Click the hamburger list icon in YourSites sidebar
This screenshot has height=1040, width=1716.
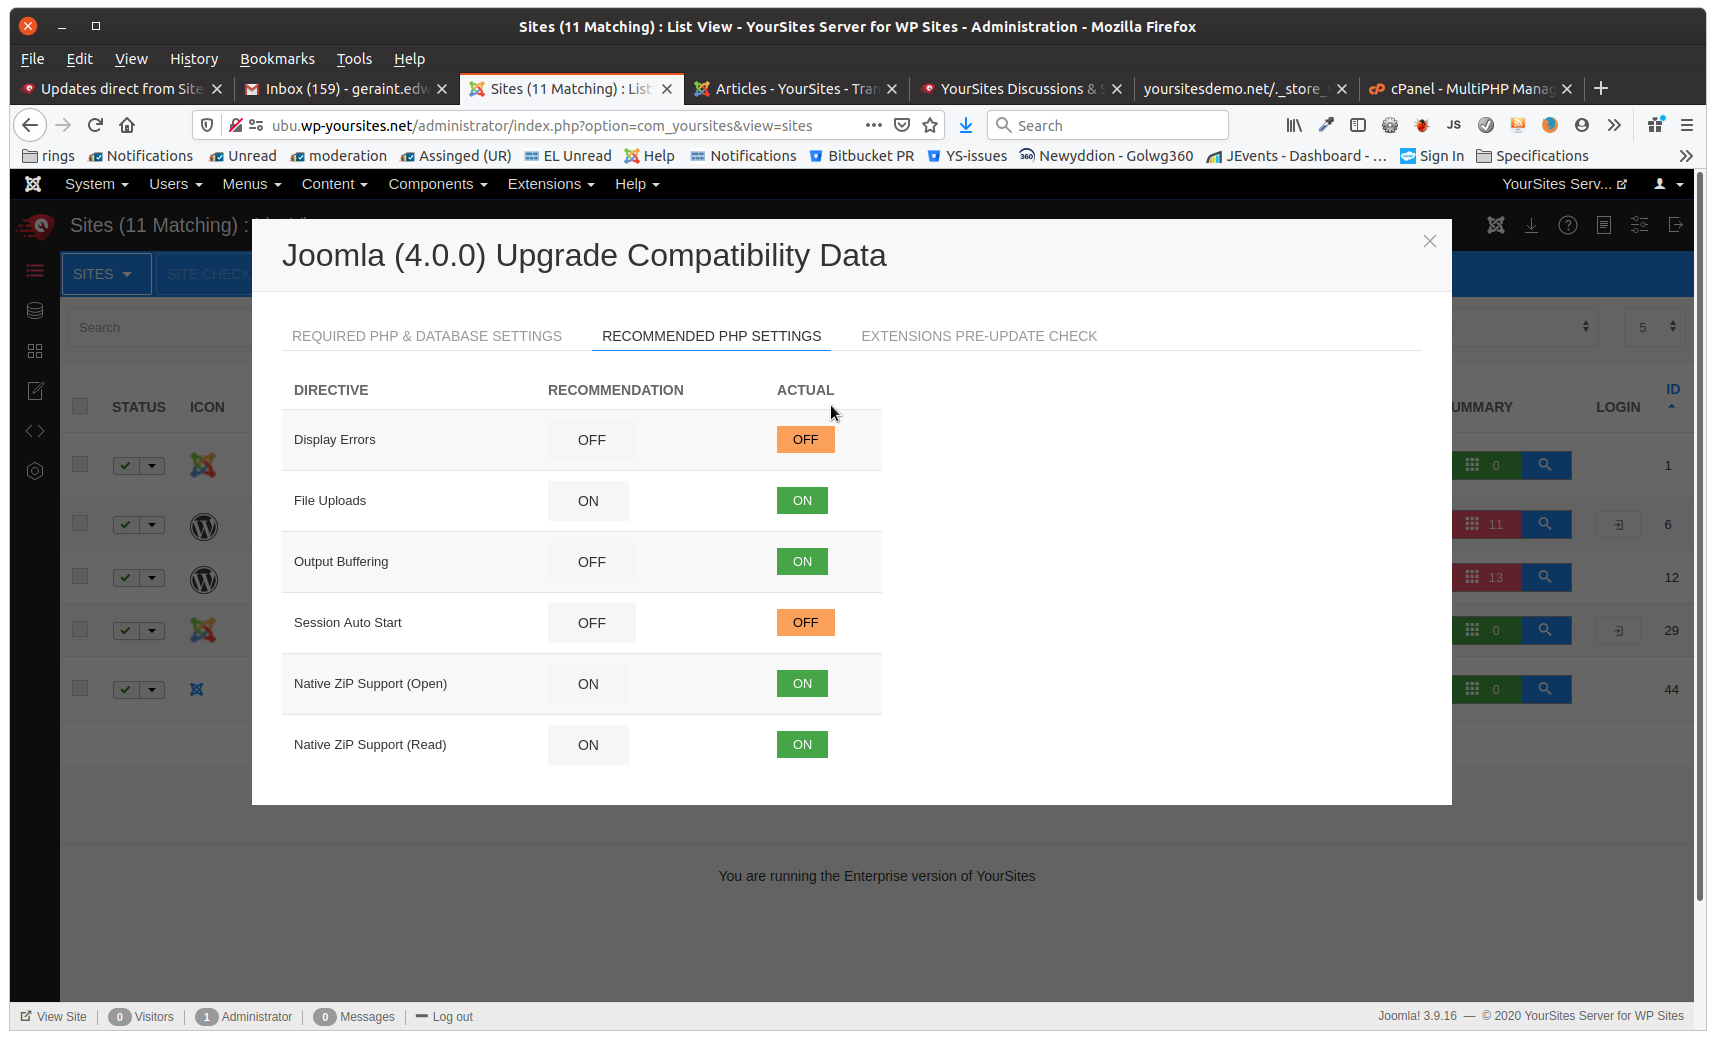point(35,271)
